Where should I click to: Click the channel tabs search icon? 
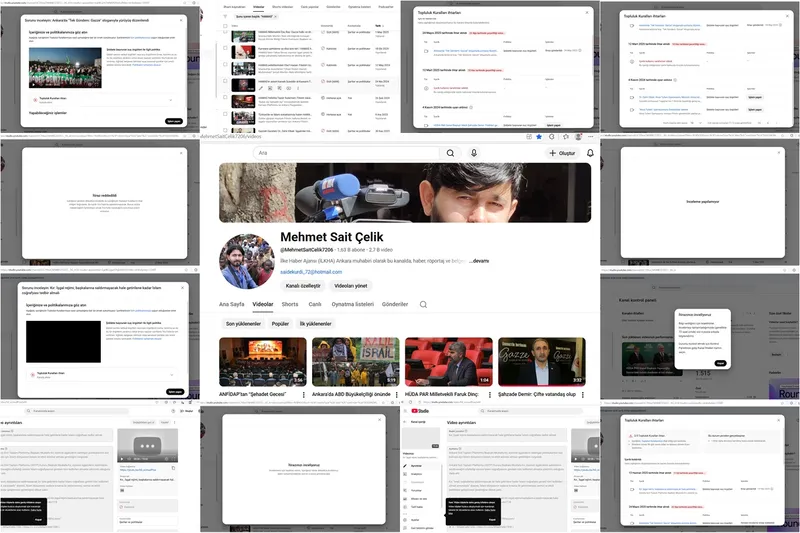[x=423, y=304]
